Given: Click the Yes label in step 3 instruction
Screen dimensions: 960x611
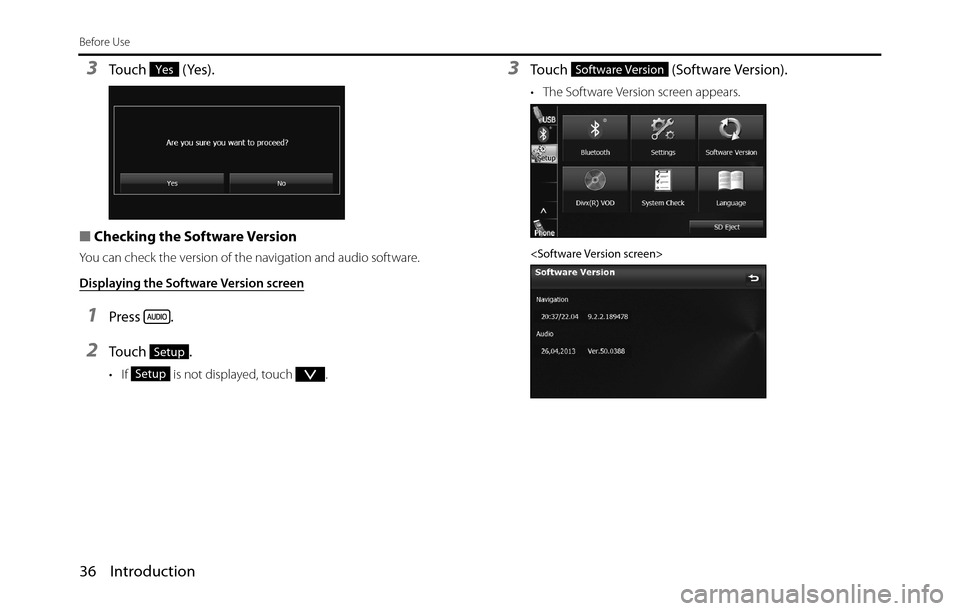Looking at the screenshot, I should (x=164, y=70).
